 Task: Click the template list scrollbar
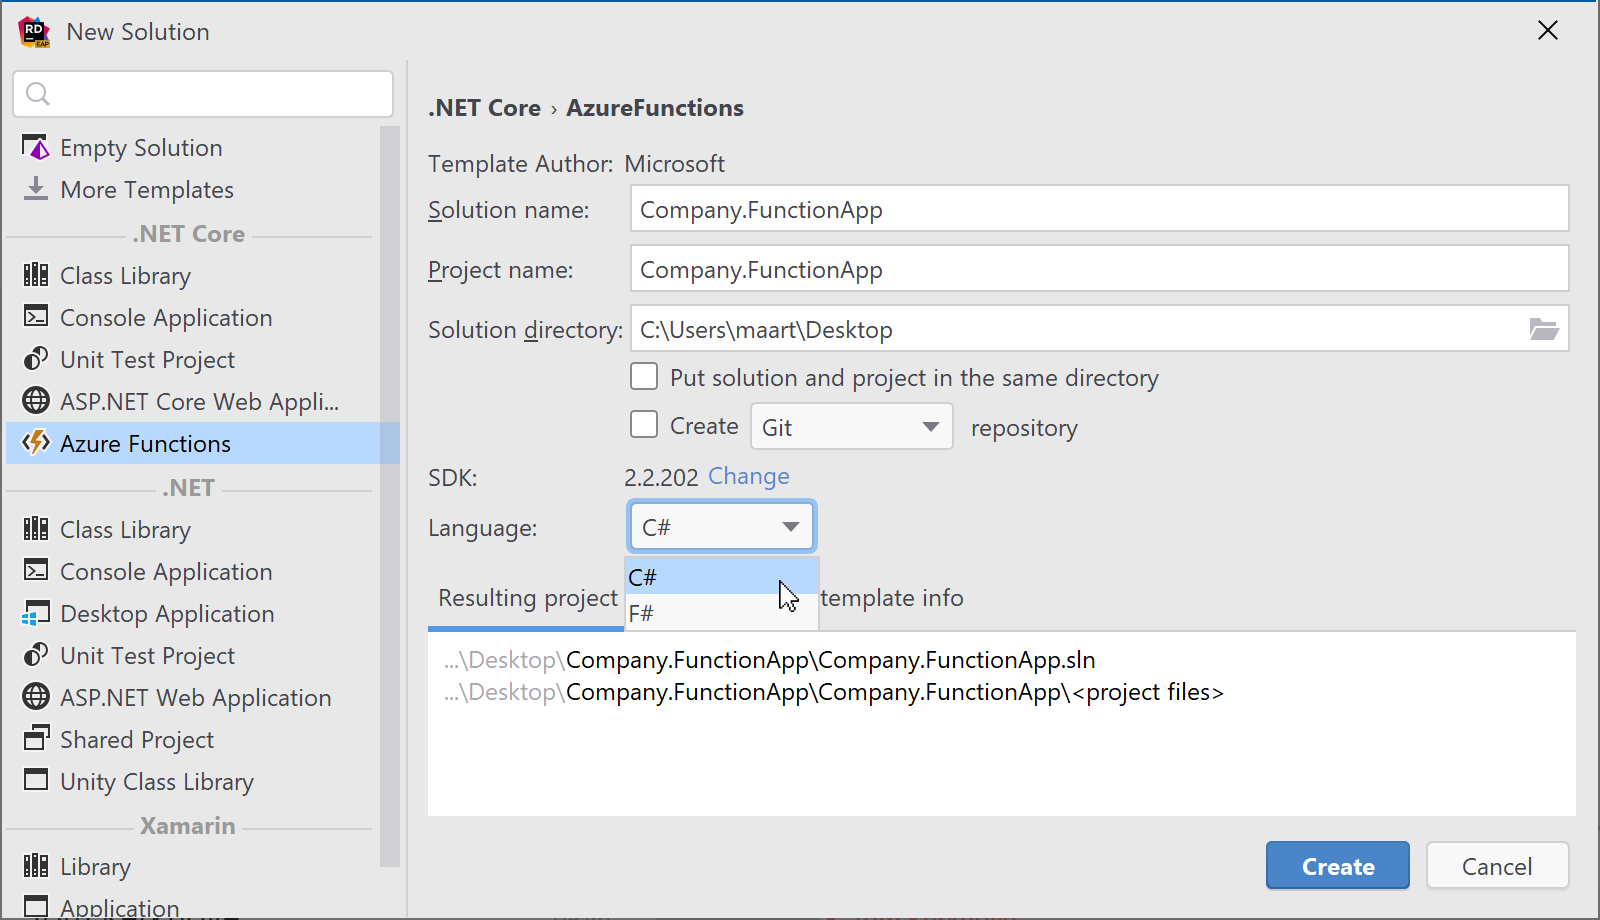[390, 496]
